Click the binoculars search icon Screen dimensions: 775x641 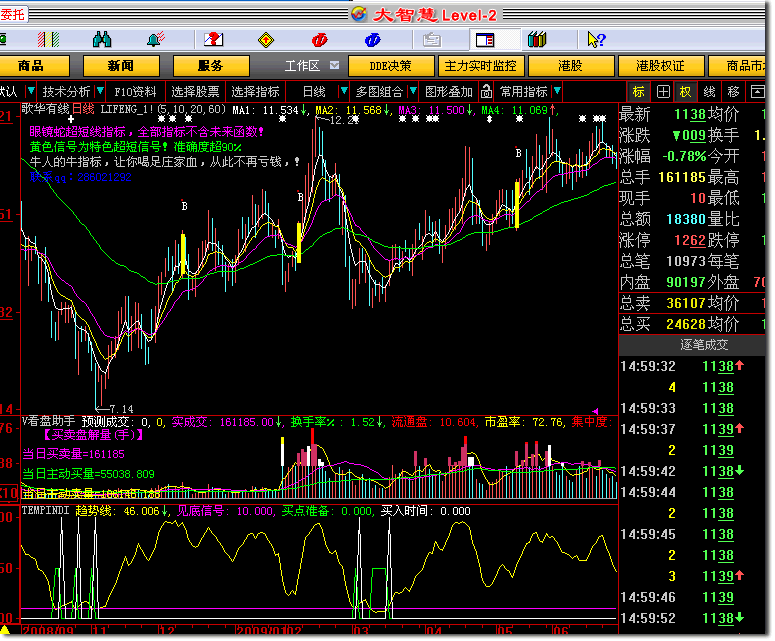(x=102, y=40)
